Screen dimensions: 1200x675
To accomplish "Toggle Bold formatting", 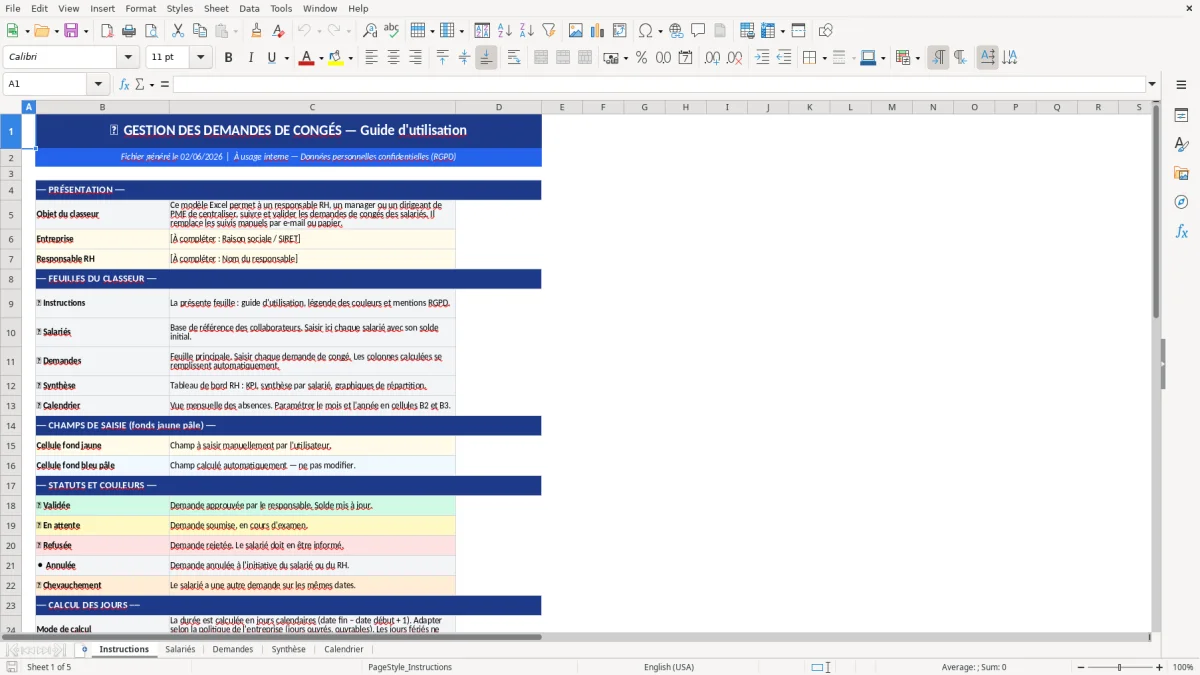I will pos(228,58).
